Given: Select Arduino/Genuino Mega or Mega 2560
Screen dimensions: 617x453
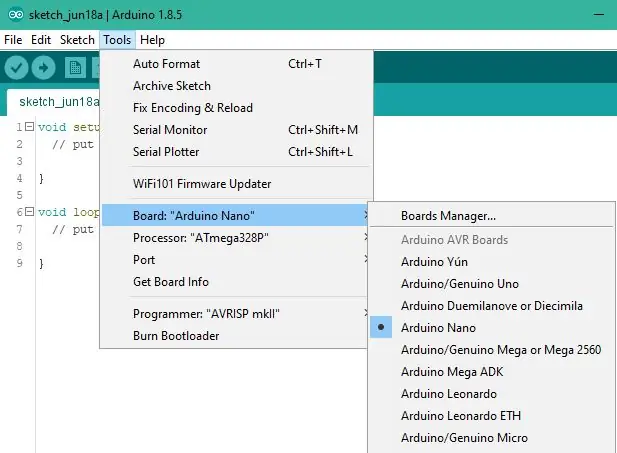Looking at the screenshot, I should [492, 349].
